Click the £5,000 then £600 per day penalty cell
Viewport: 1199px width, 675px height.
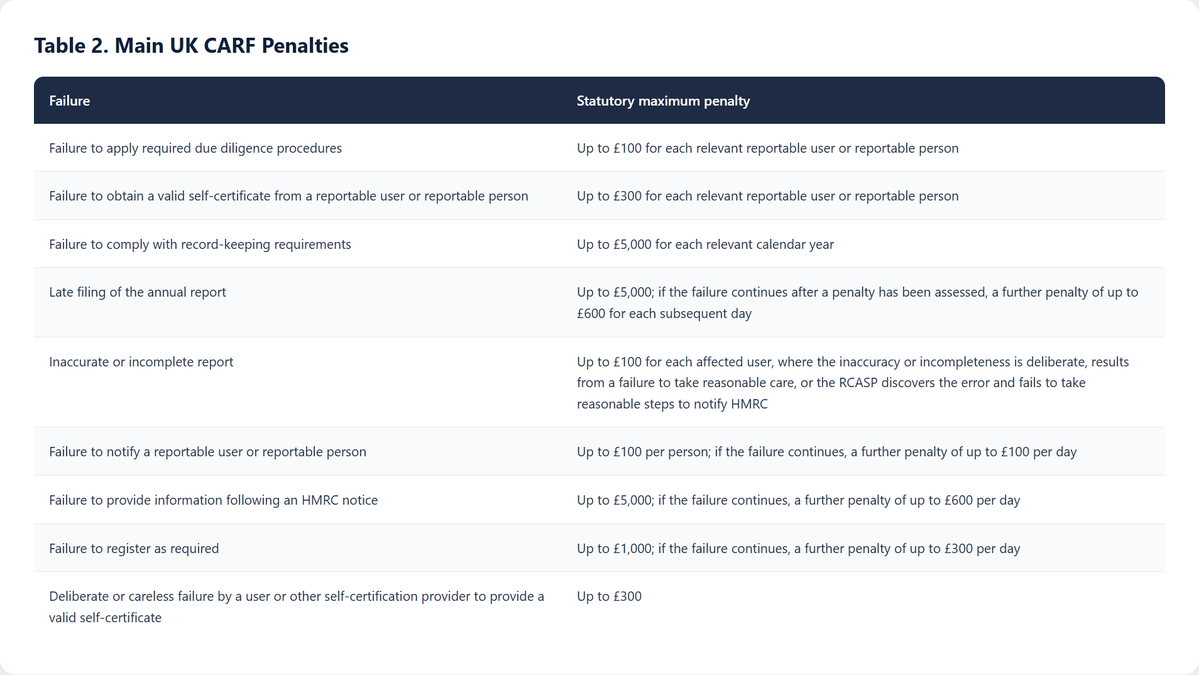click(x=798, y=500)
